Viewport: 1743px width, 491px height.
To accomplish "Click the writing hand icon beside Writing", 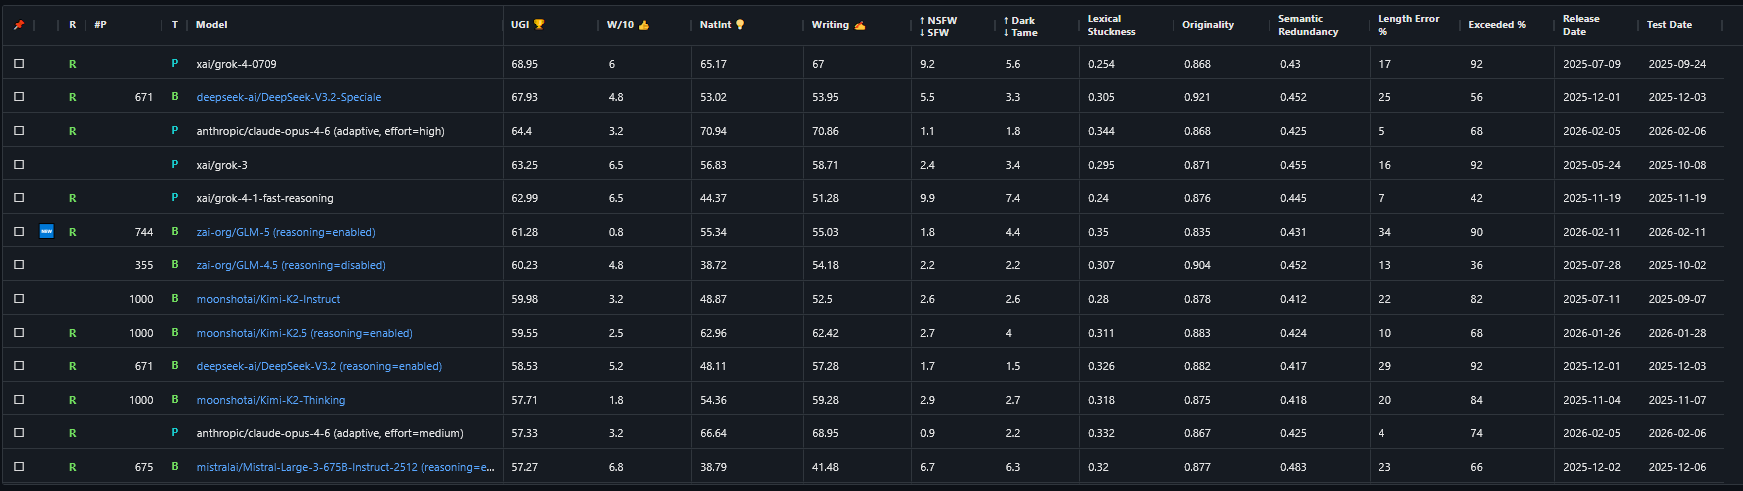I will (860, 25).
